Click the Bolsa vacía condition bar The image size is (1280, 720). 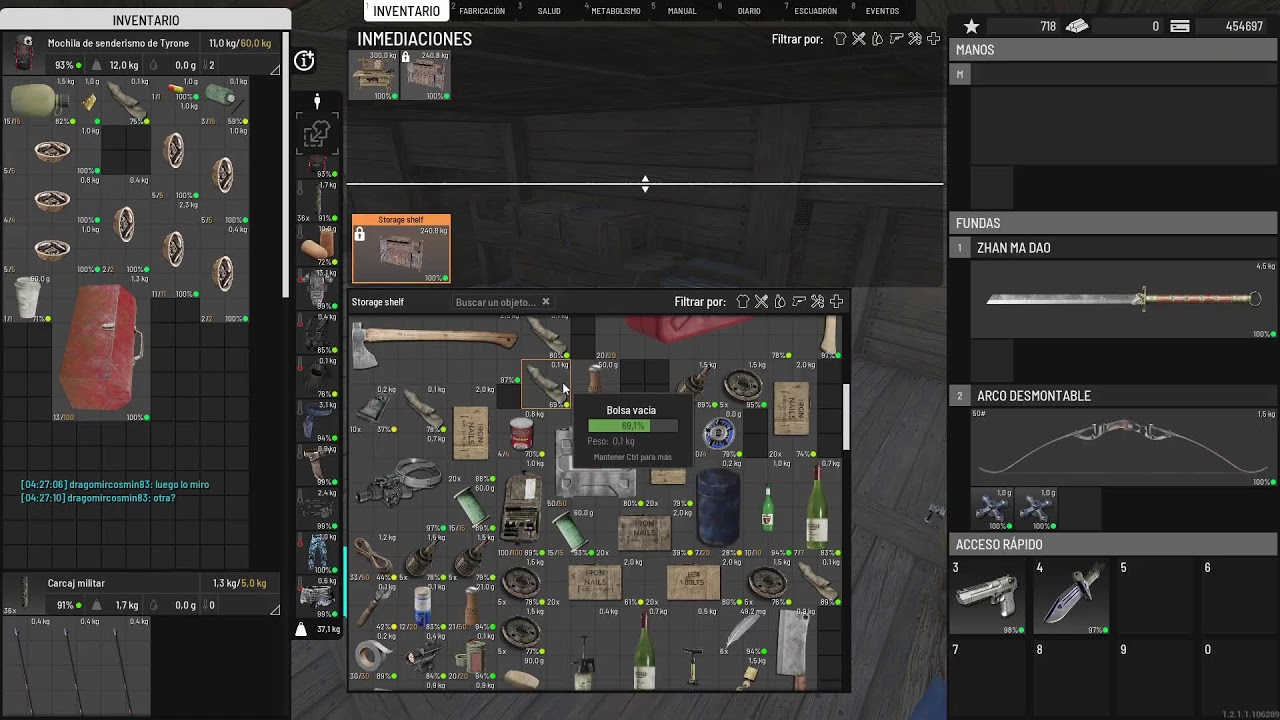click(x=633, y=426)
